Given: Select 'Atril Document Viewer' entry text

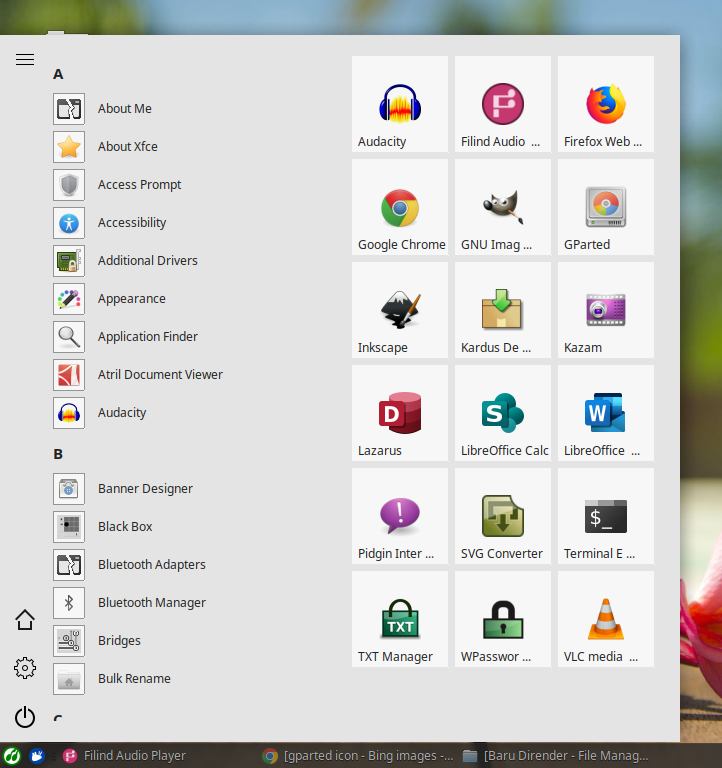Looking at the screenshot, I should 160,375.
